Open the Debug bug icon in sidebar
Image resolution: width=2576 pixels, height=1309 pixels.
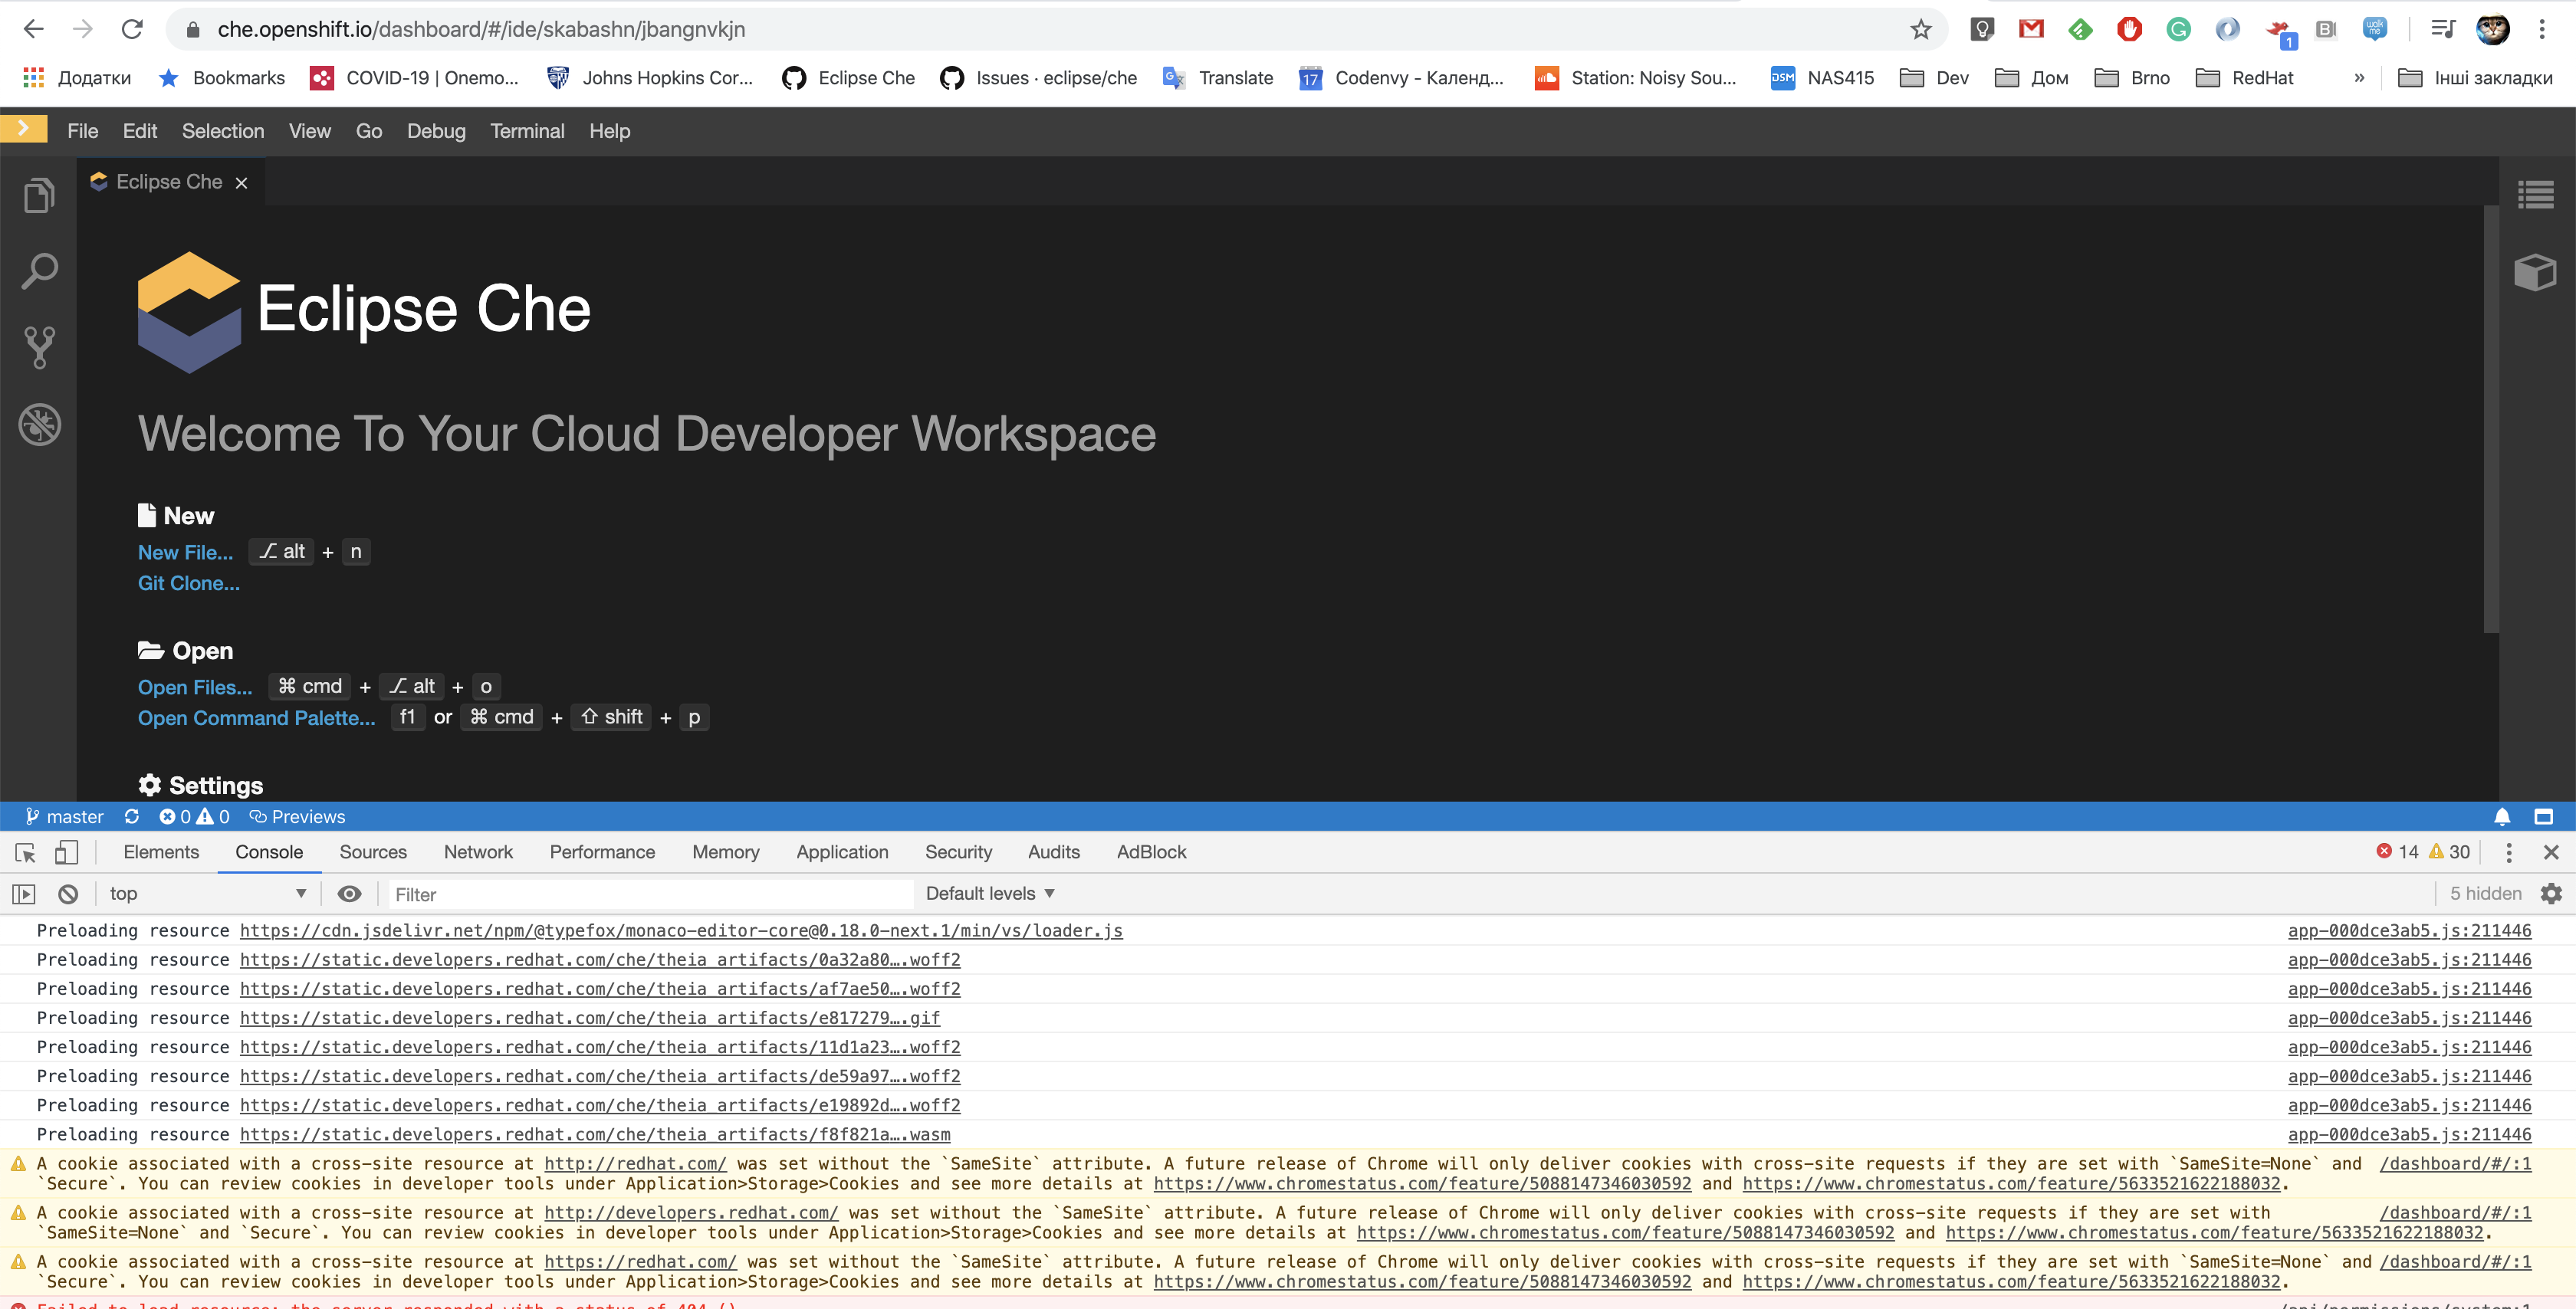pyautogui.click(x=39, y=425)
